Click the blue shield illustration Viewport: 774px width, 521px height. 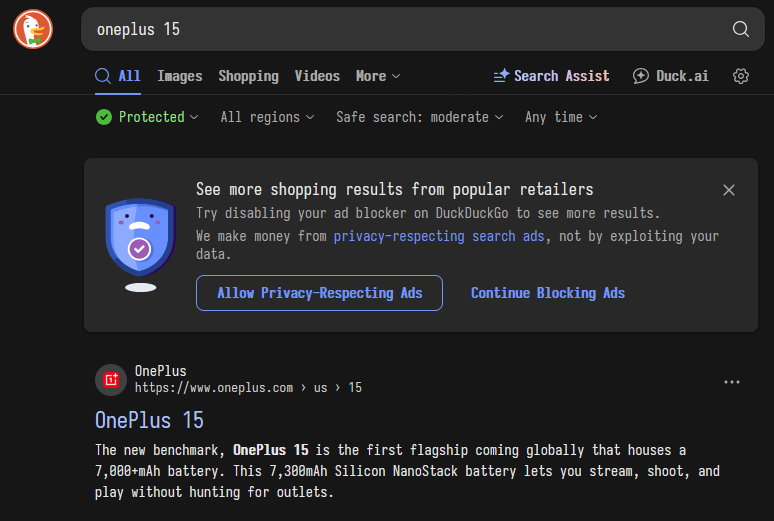(x=141, y=237)
